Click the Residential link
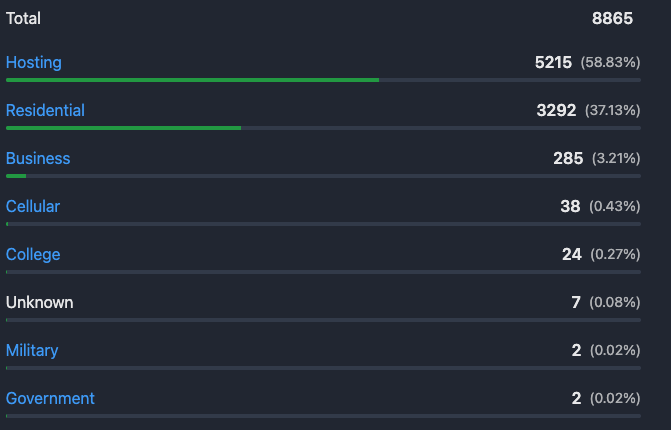 [45, 110]
